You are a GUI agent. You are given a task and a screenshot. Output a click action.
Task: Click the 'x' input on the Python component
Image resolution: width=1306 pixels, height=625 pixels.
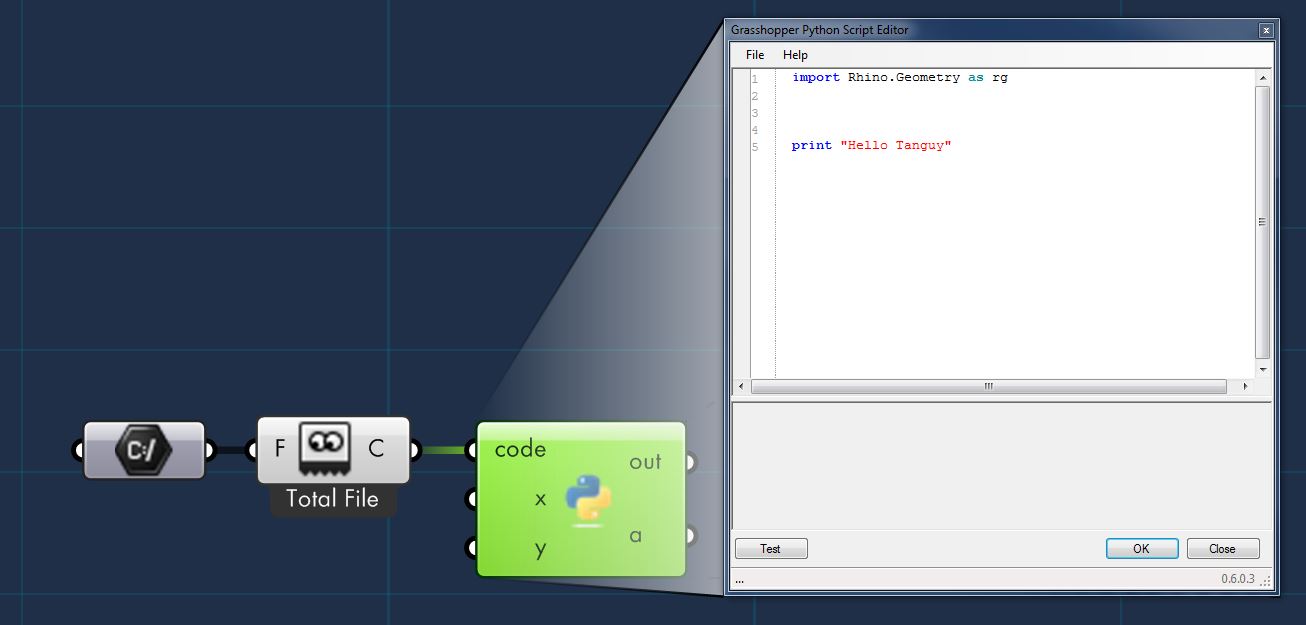[540, 498]
